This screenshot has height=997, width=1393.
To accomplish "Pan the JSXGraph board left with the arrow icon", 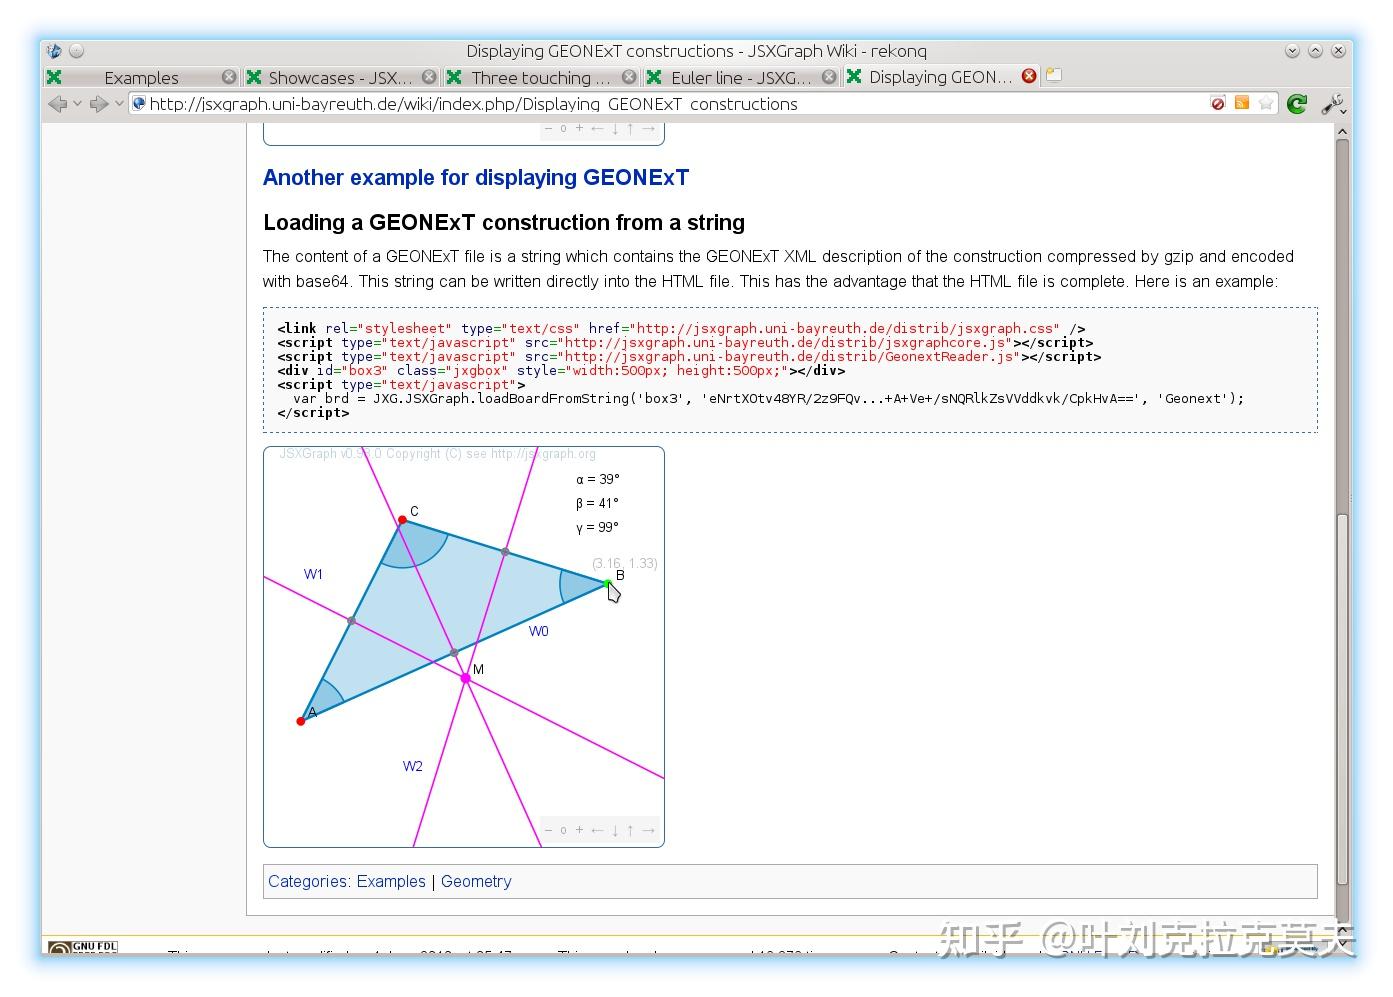I will [596, 830].
